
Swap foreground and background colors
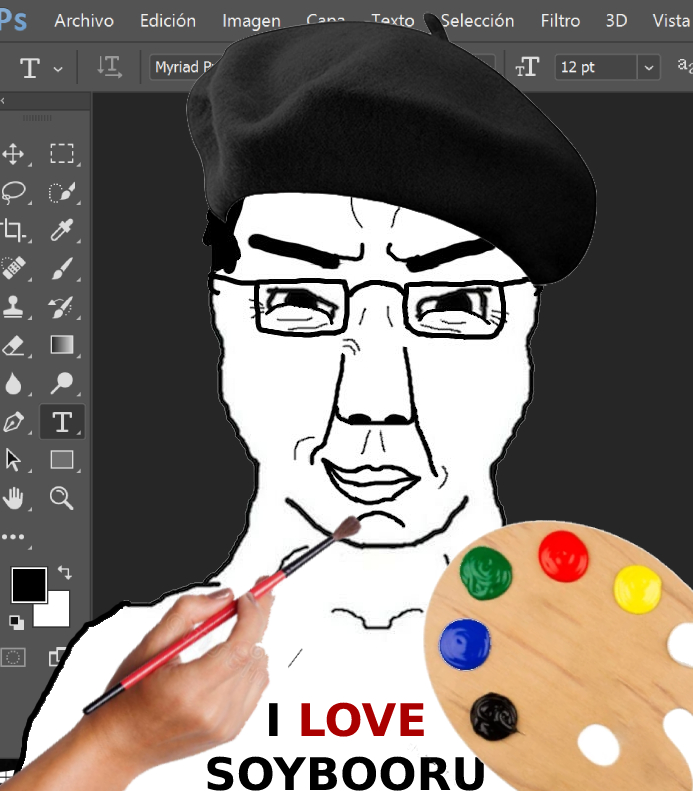coord(65,573)
